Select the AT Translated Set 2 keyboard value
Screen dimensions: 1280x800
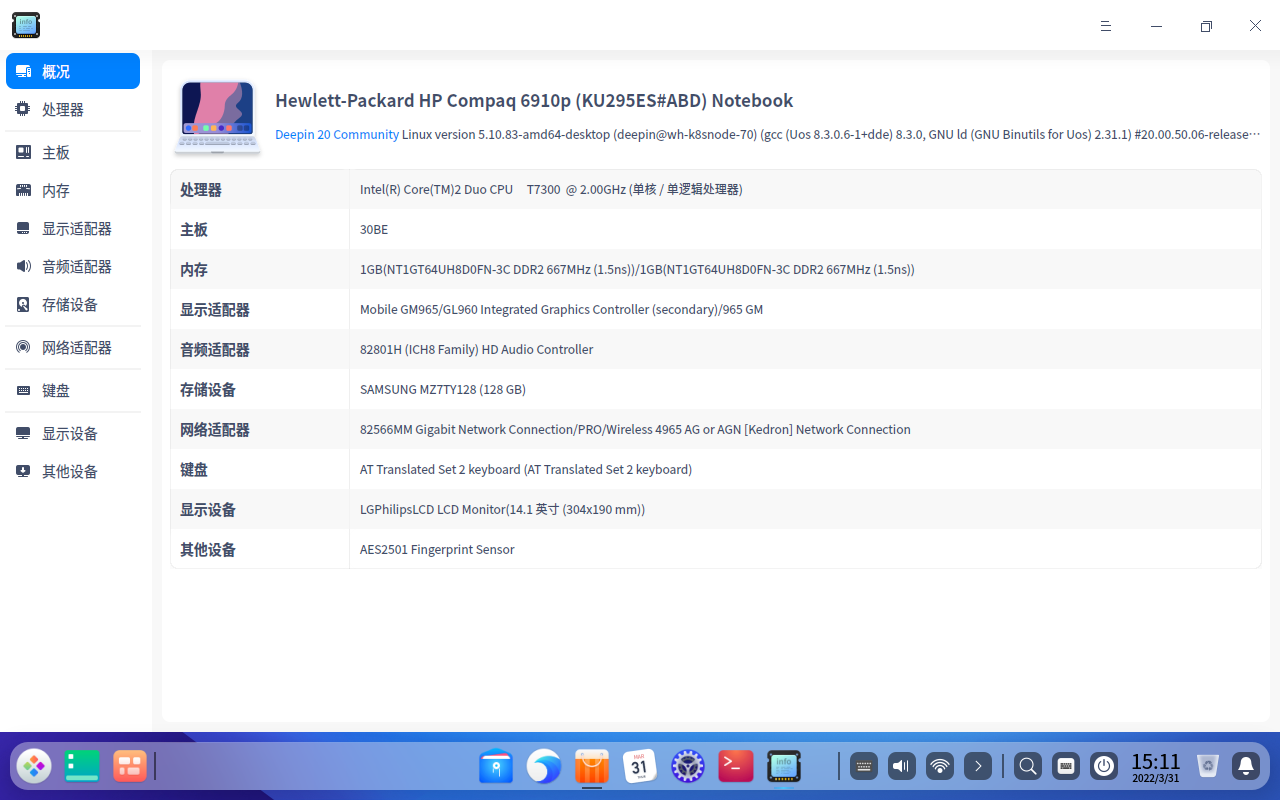coord(526,469)
